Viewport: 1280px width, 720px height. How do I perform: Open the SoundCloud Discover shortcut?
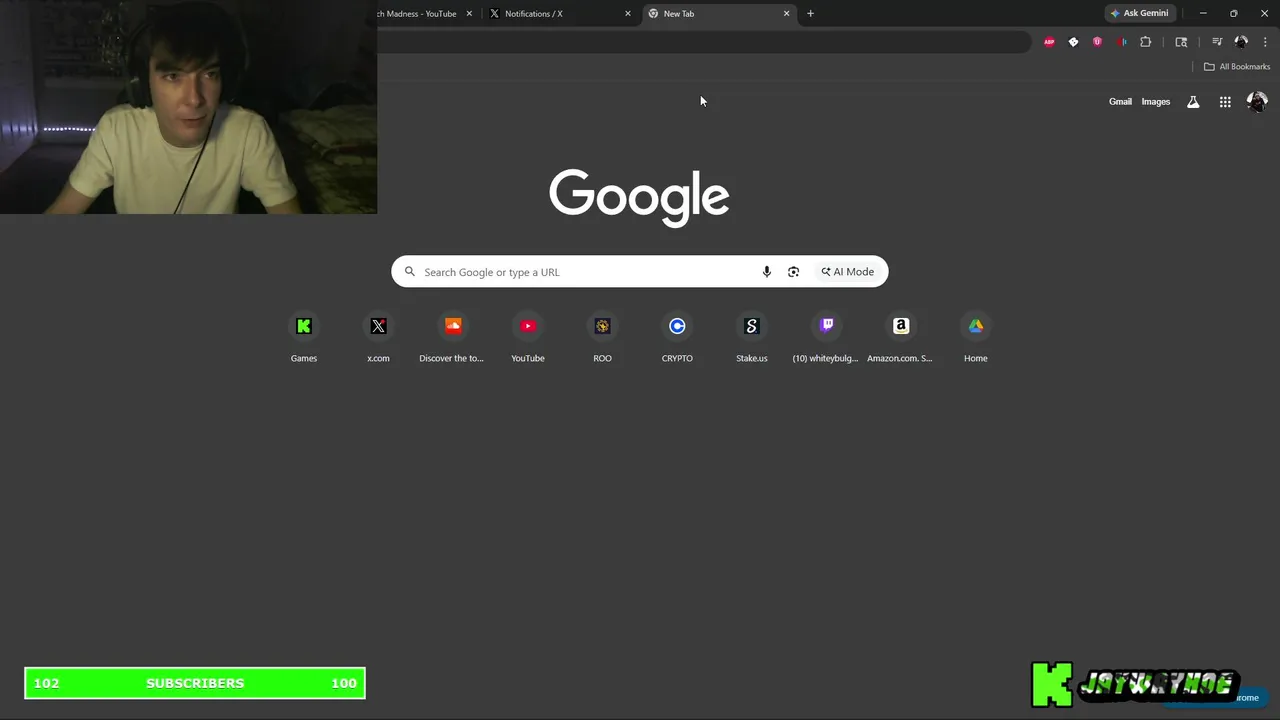click(453, 337)
